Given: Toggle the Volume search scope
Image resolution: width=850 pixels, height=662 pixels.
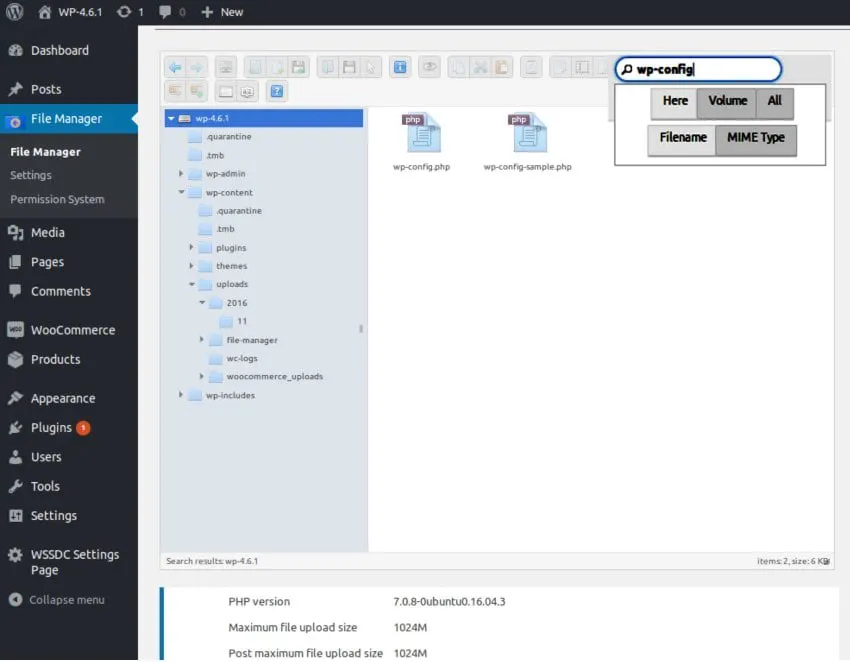Looking at the screenshot, I should (x=727, y=103).
